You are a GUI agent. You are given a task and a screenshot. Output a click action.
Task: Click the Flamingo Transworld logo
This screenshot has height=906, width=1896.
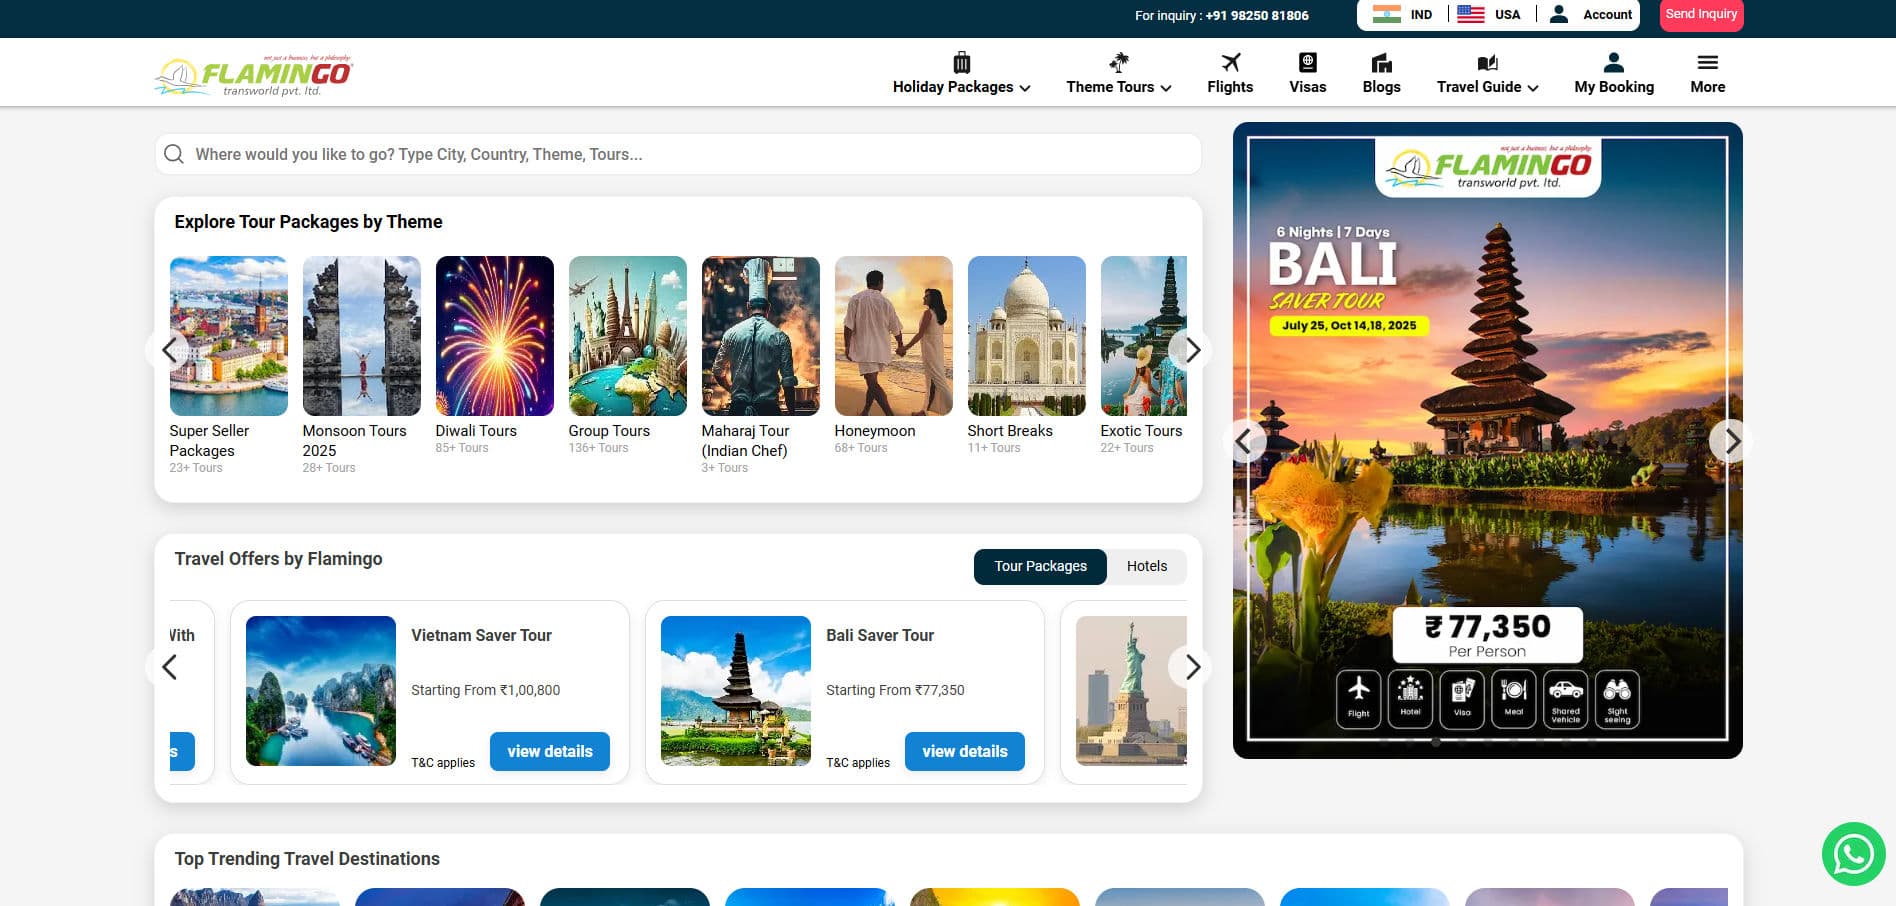253,74
